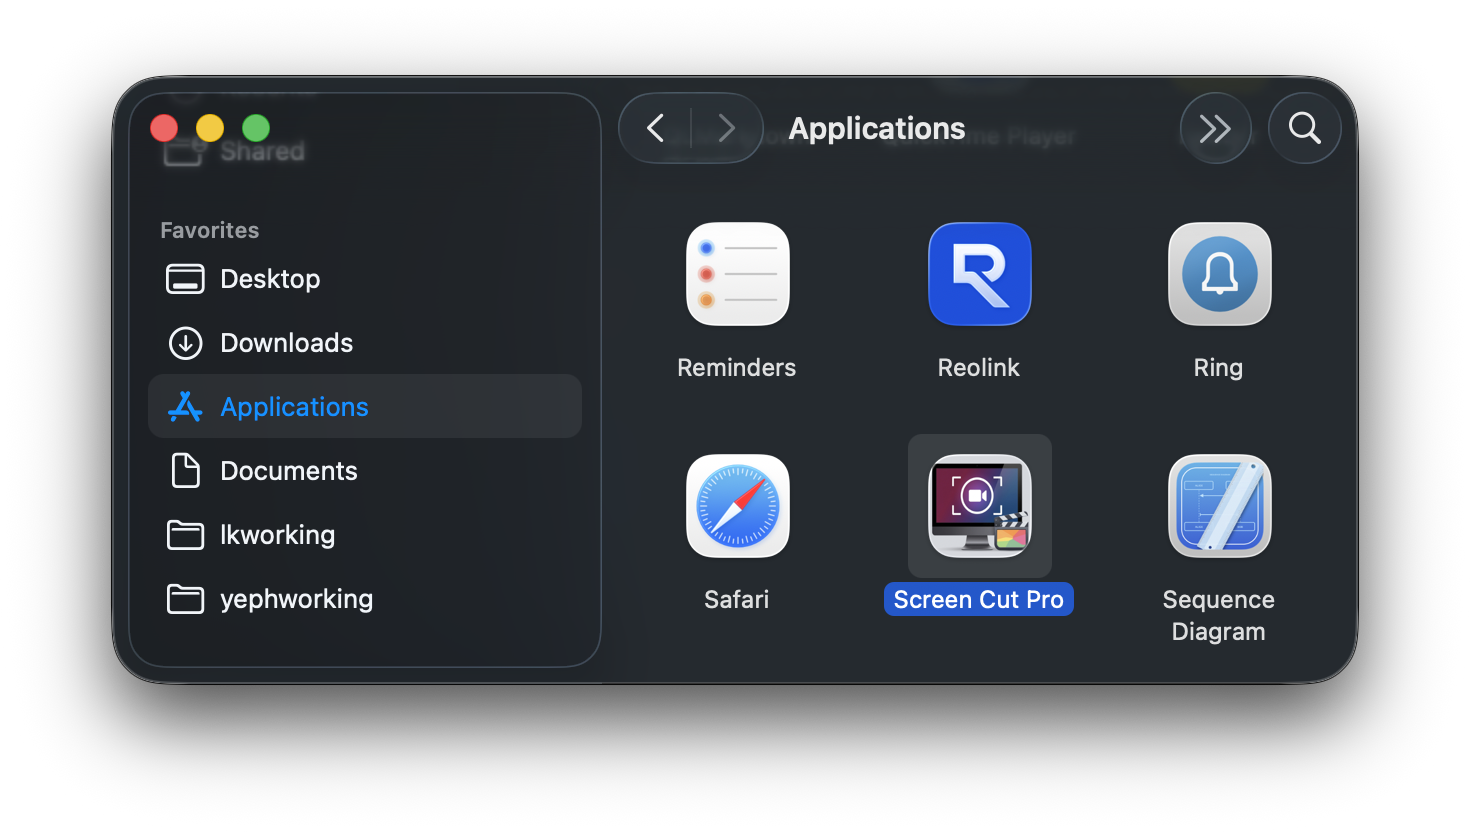Click the "Ring" label text
This screenshot has width=1470, height=832.
pos(1218,368)
